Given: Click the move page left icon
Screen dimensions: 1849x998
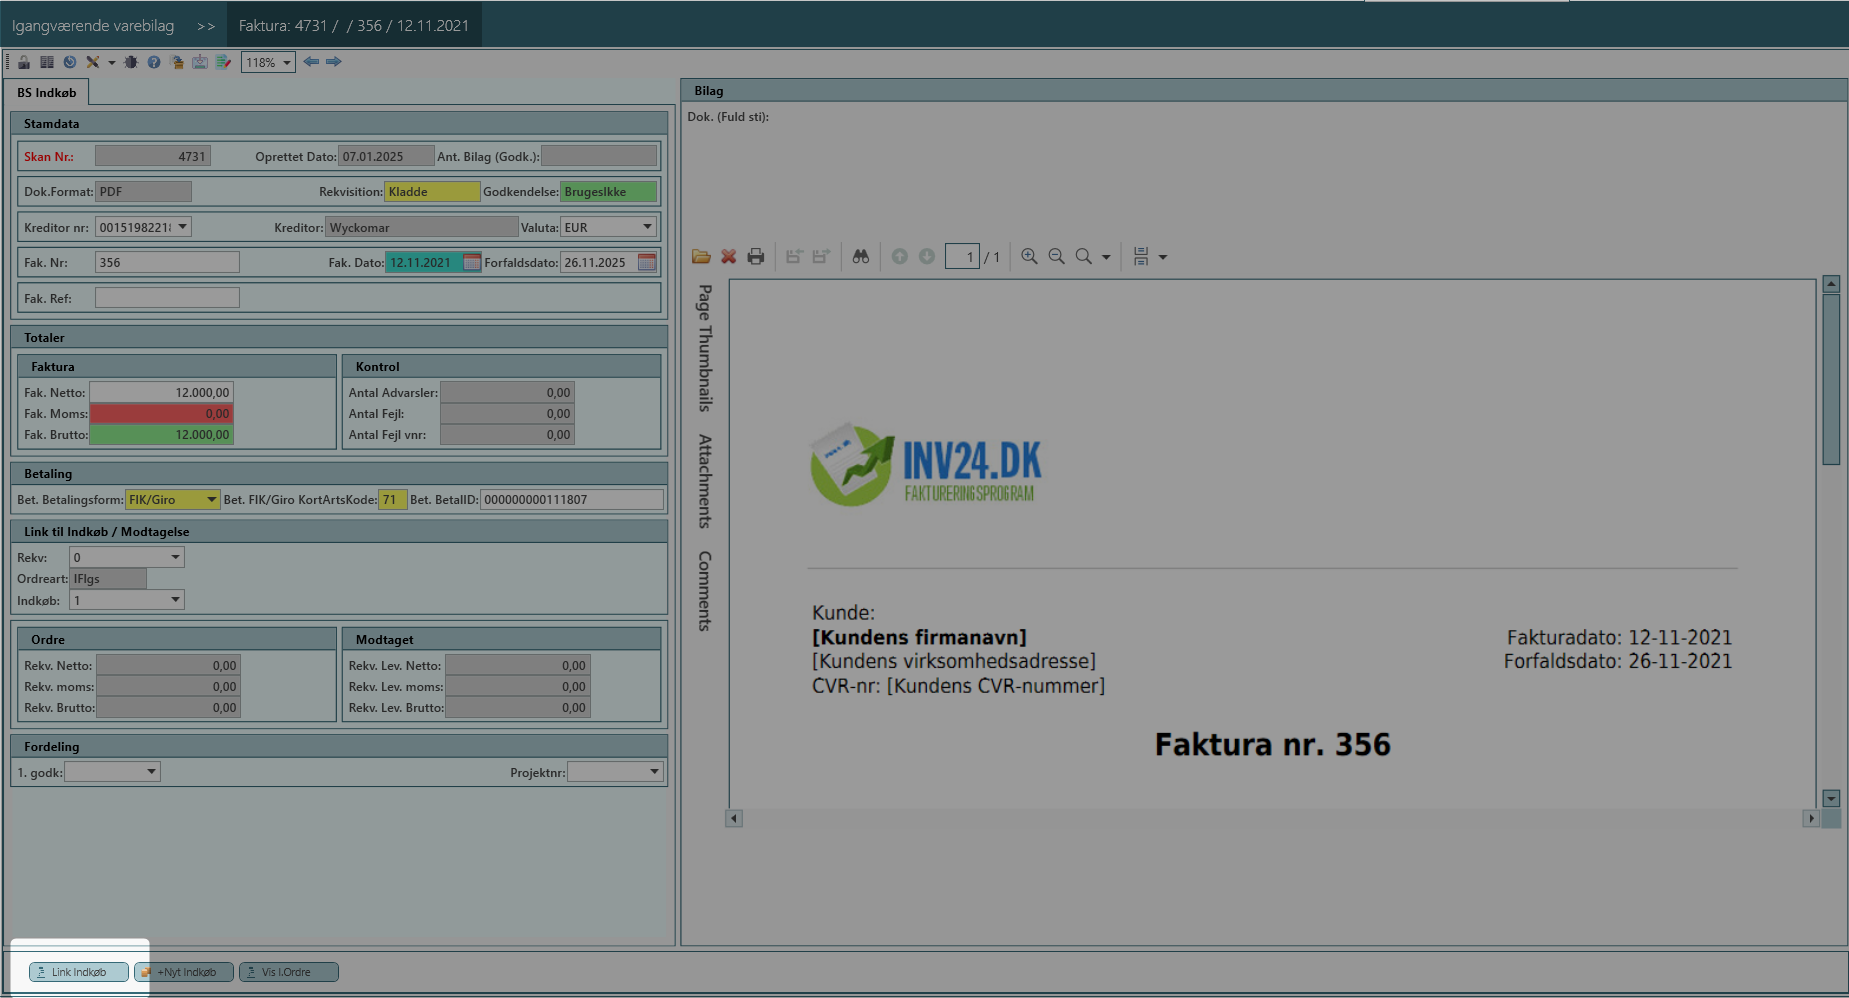Looking at the screenshot, I should pos(794,257).
